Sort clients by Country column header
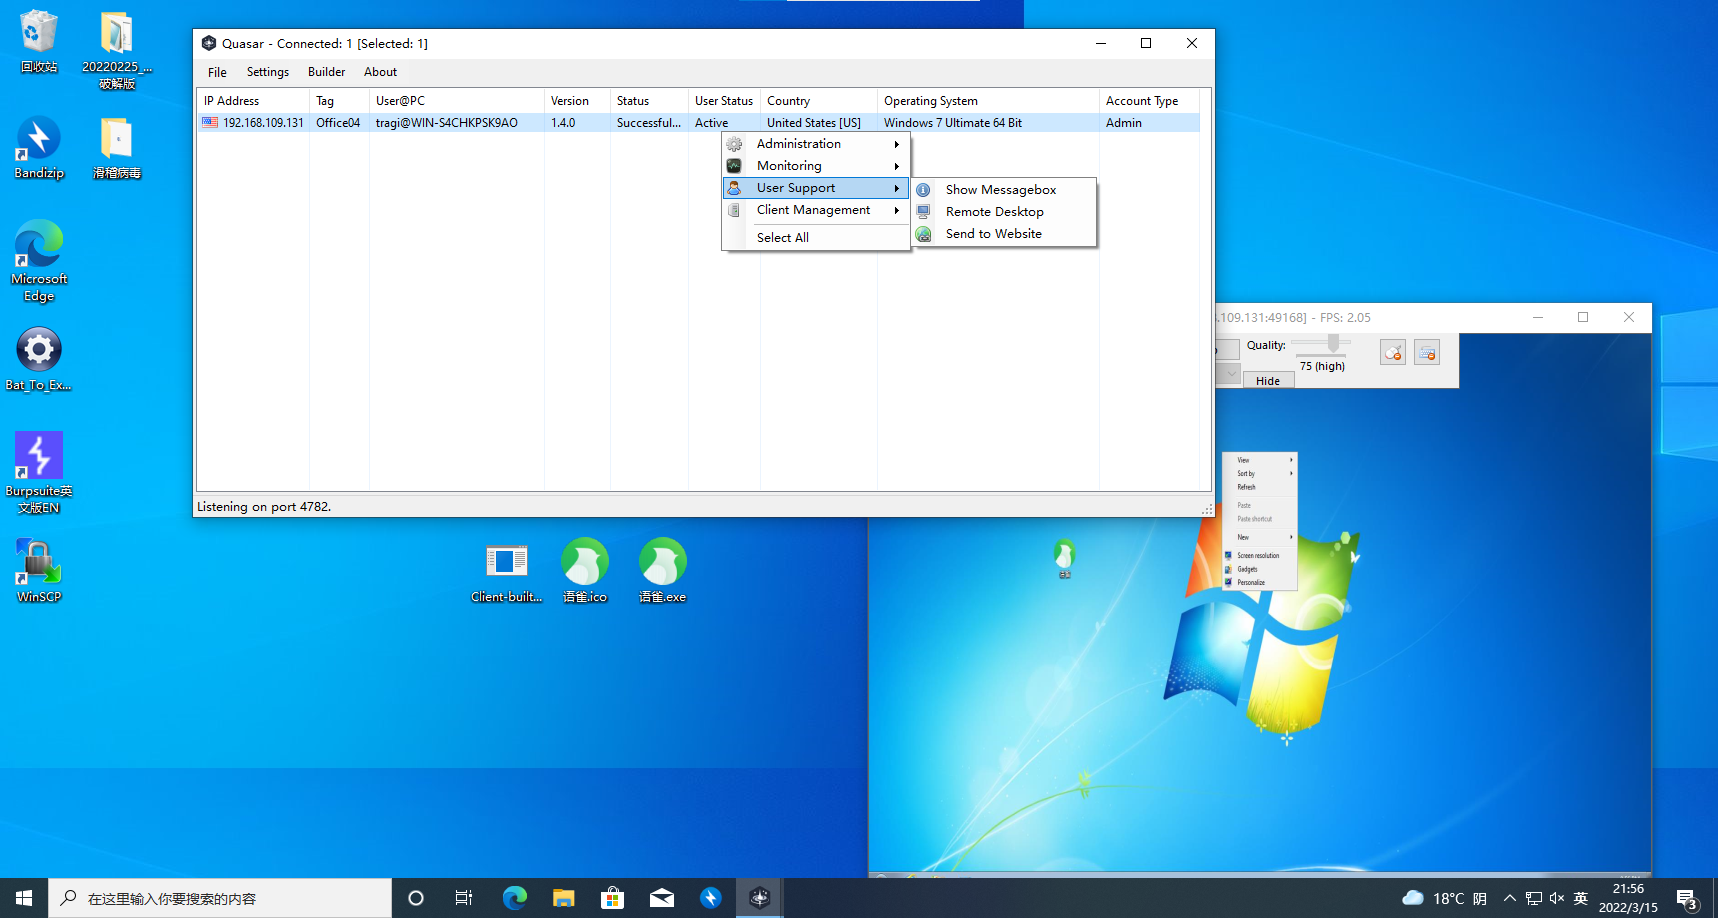Screen dimensions: 1718x918 (788, 101)
